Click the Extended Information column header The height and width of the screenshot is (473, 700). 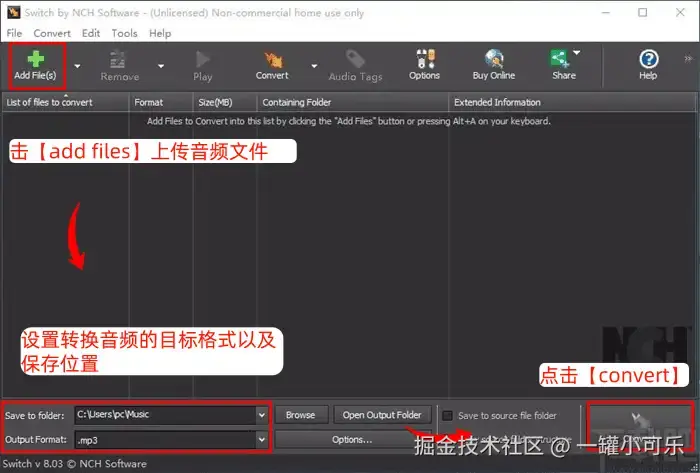[x=573, y=102]
